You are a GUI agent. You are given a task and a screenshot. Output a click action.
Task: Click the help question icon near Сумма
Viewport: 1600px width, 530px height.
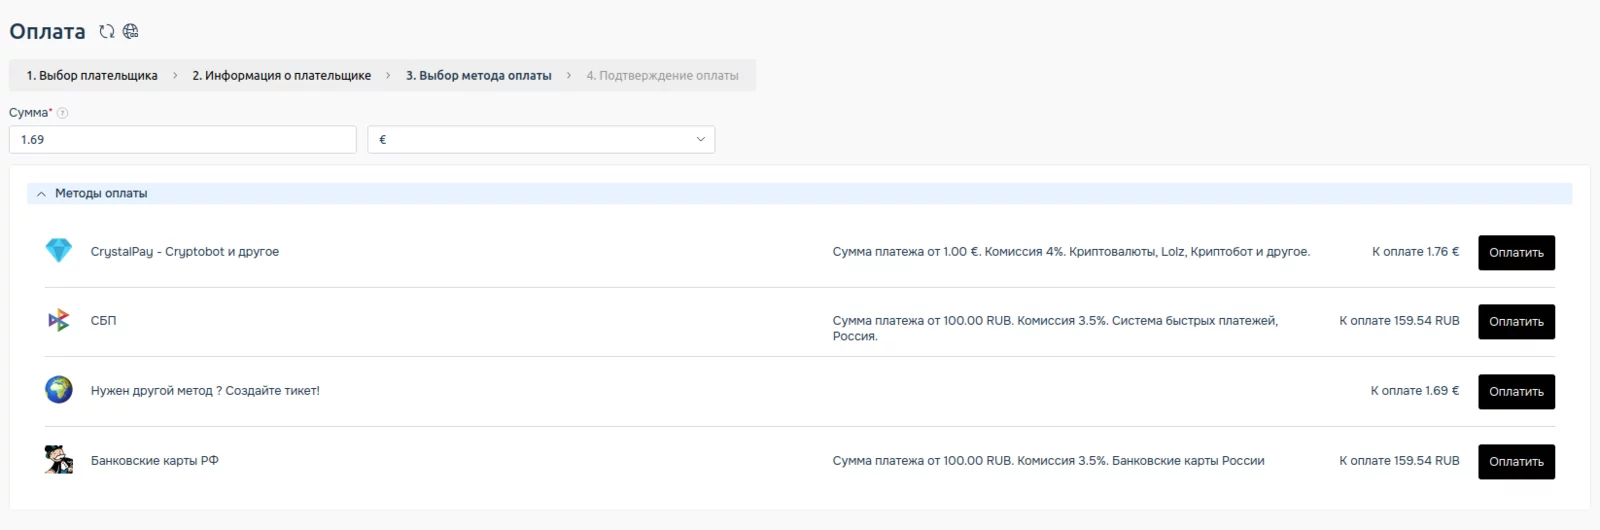tap(62, 113)
